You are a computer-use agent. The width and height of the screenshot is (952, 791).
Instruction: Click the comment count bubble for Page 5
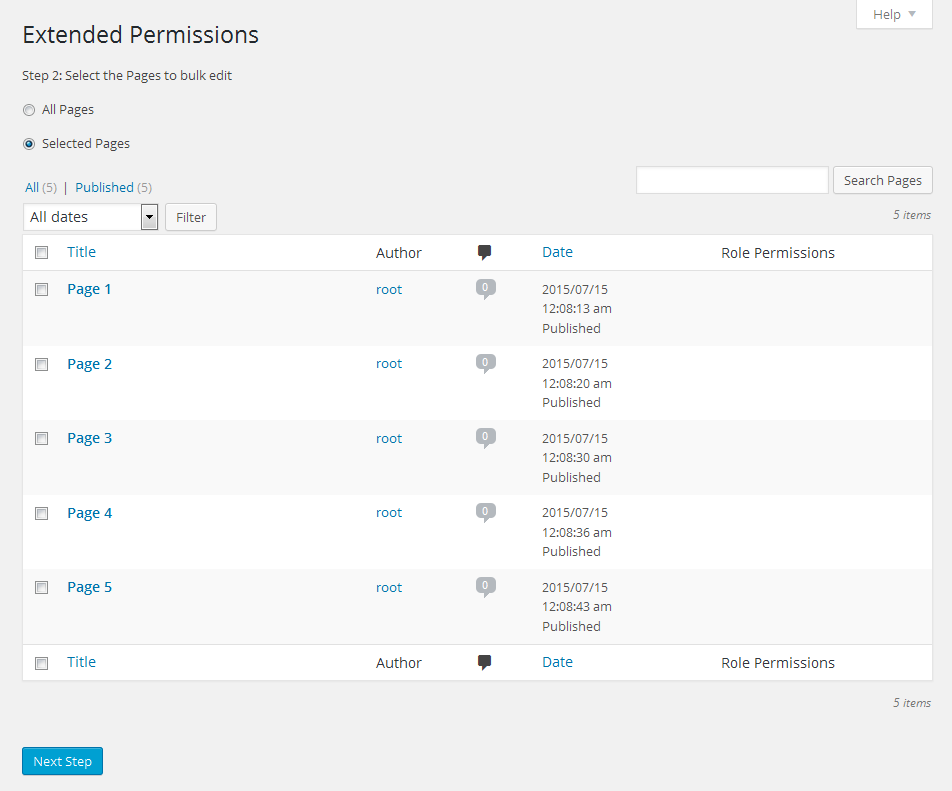point(485,587)
